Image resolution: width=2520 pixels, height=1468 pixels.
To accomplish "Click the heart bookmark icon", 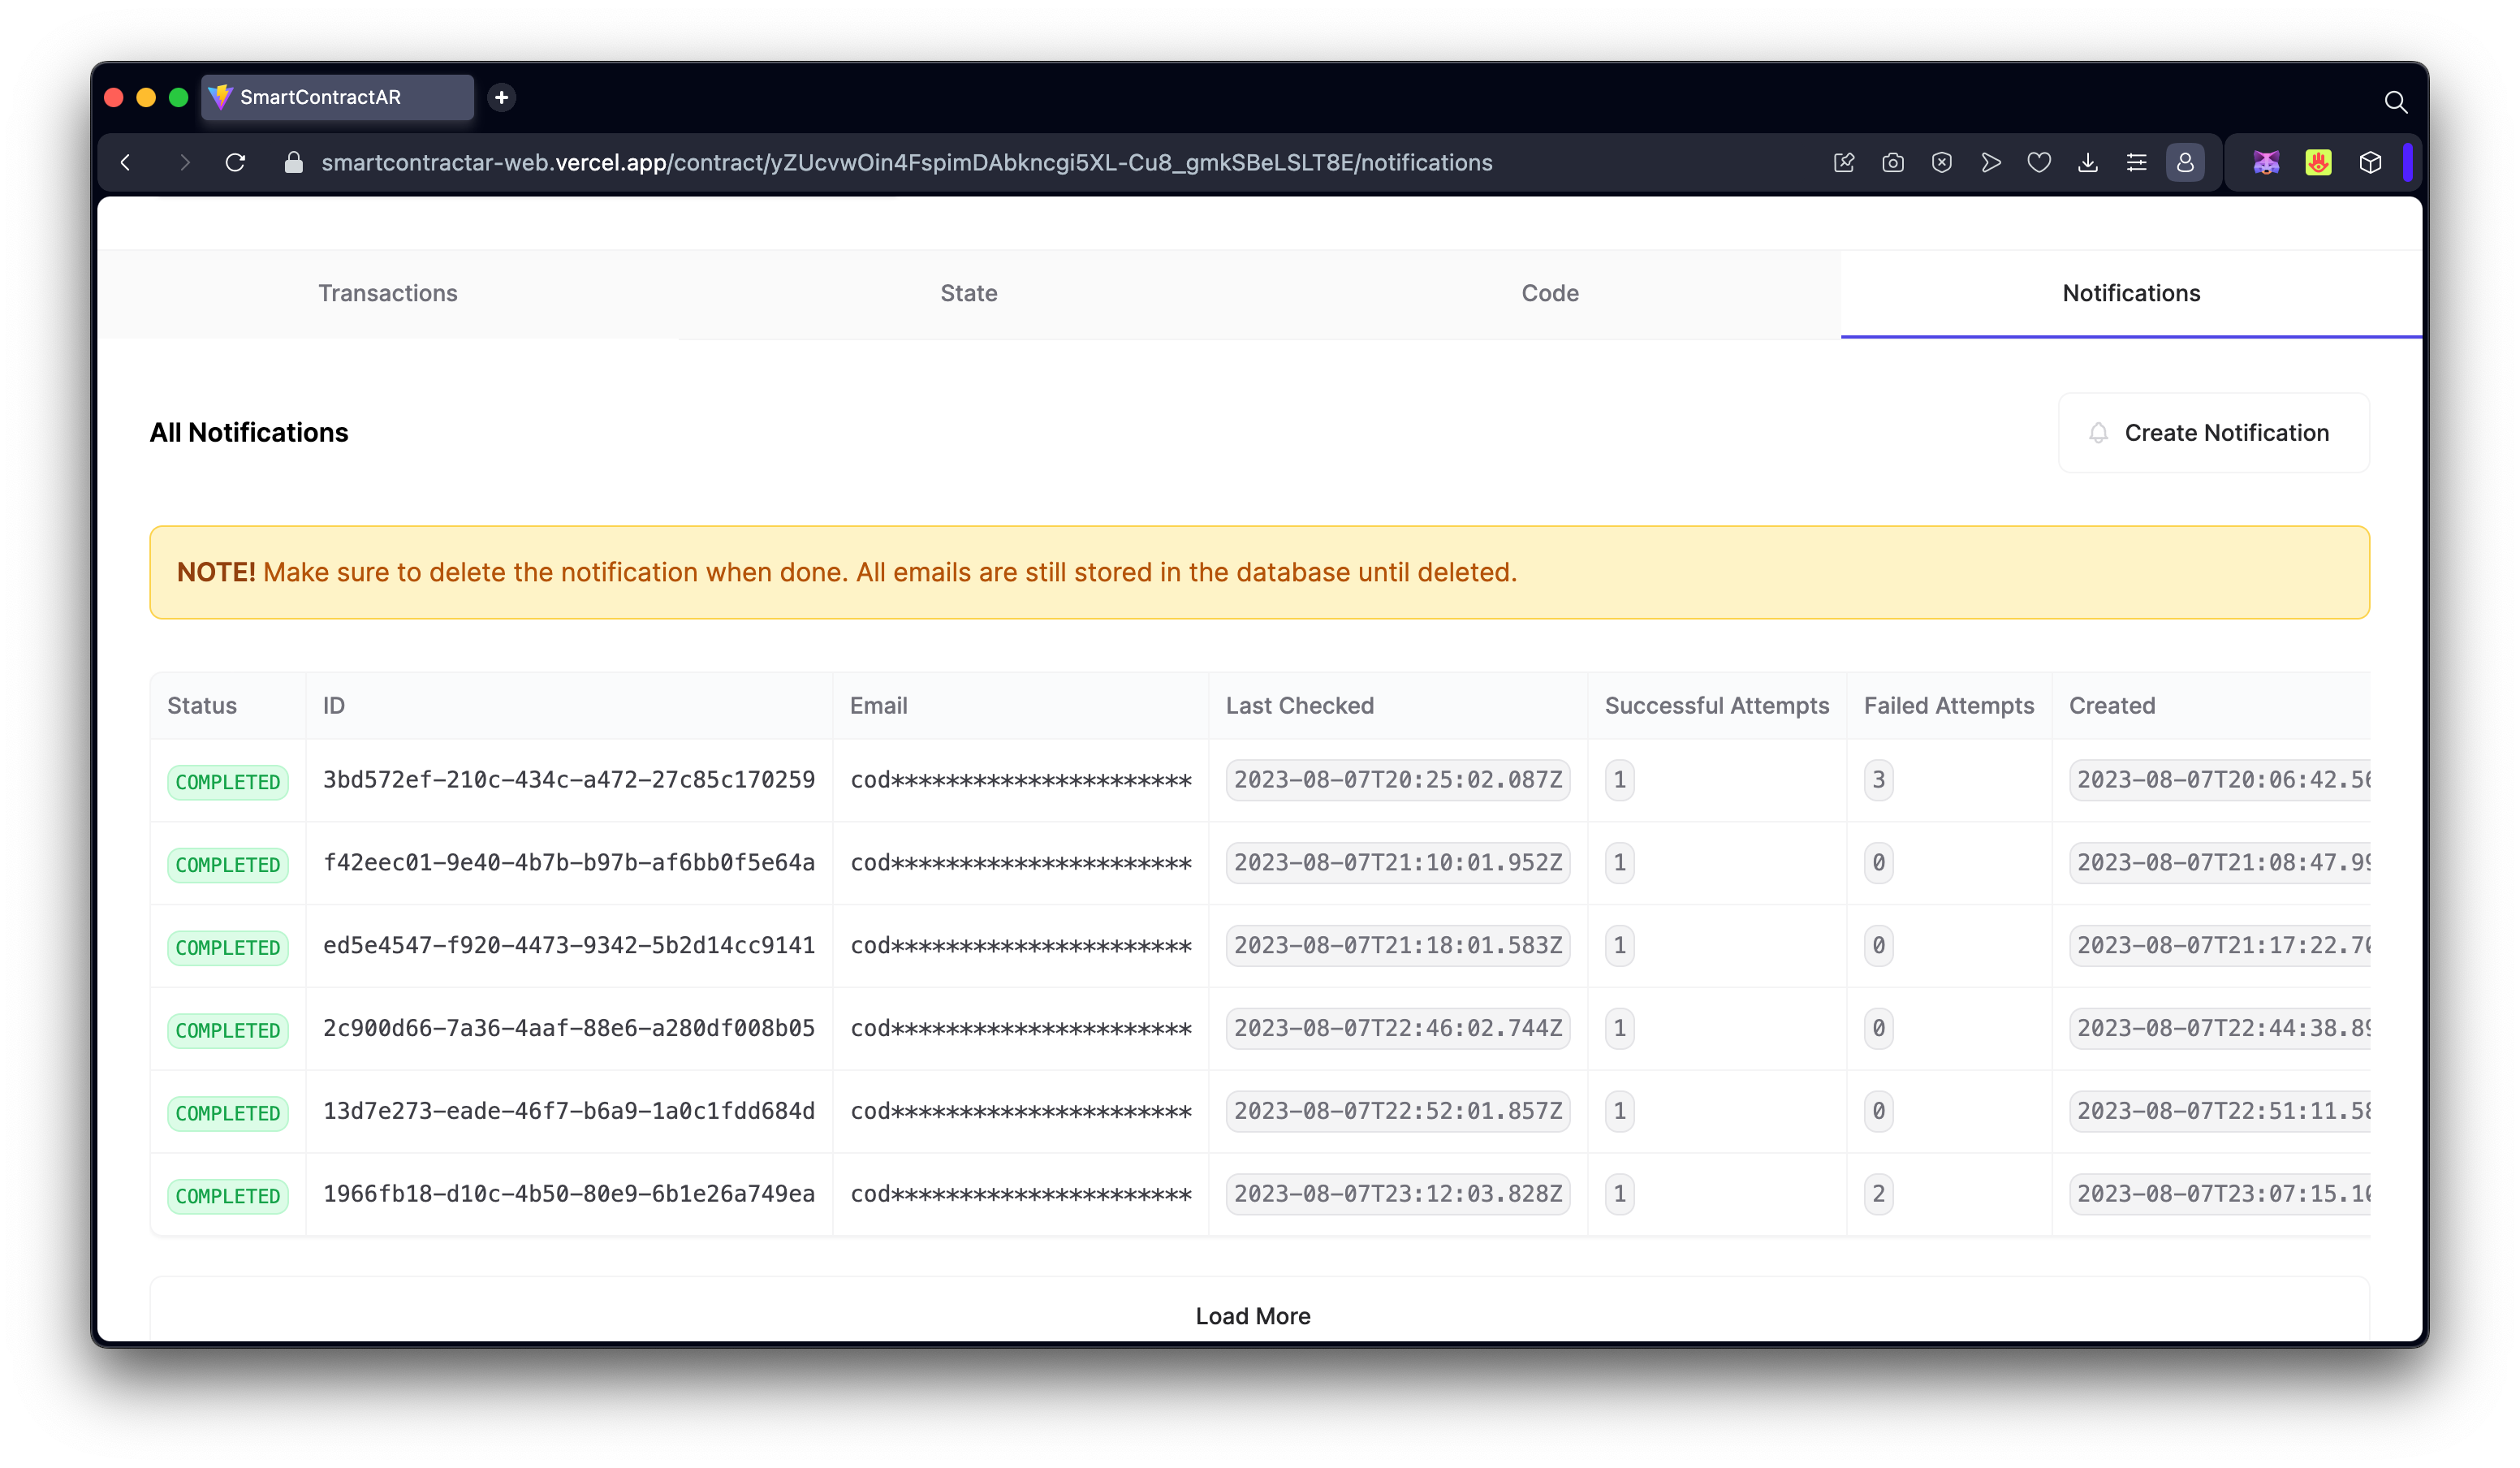I will [2038, 162].
